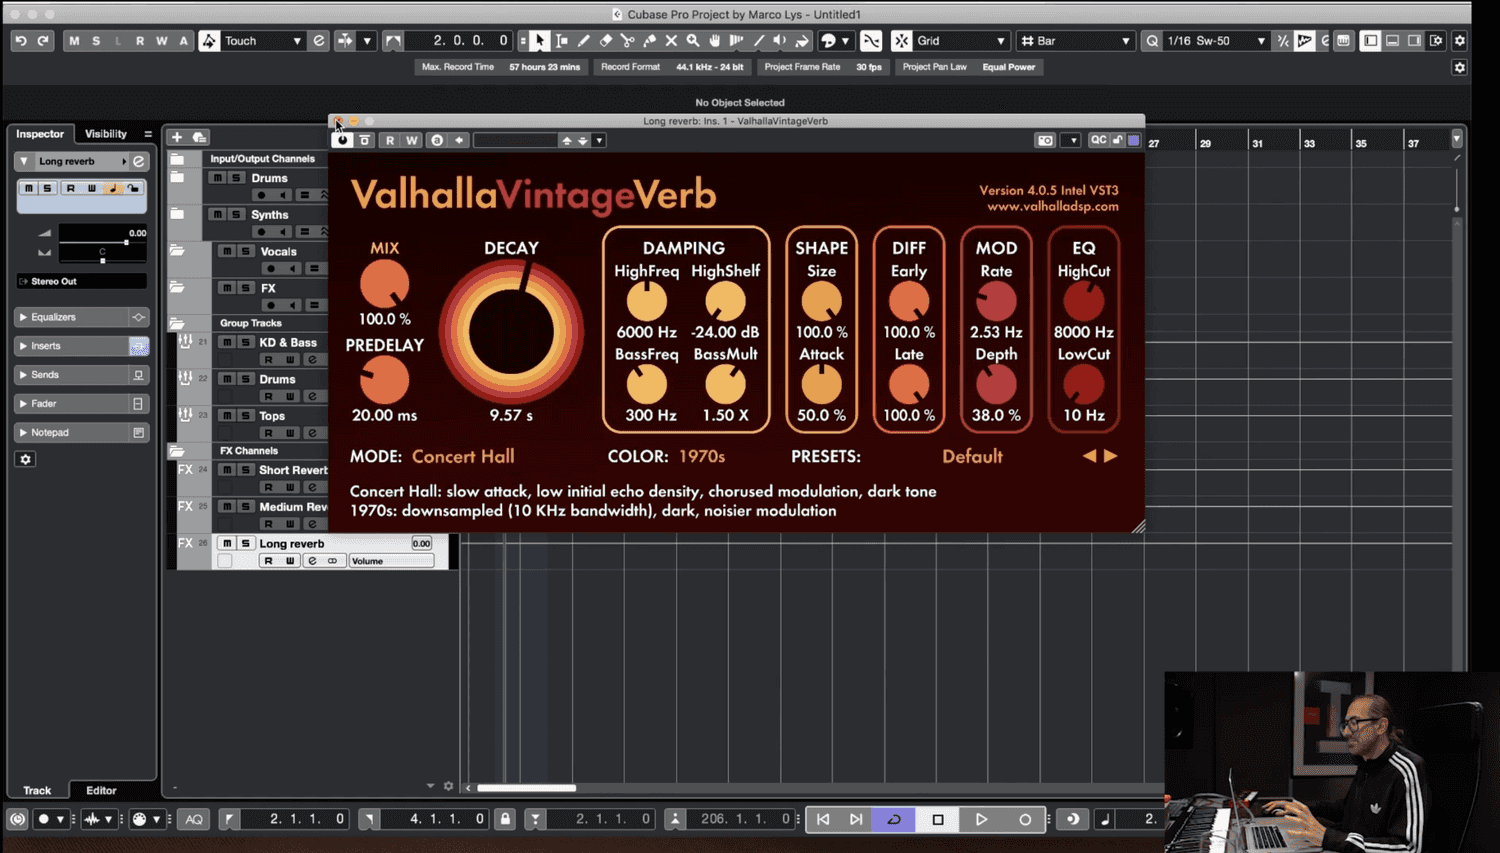Add a new track with plus button
Screen dimensions: 1500x853
click(177, 137)
